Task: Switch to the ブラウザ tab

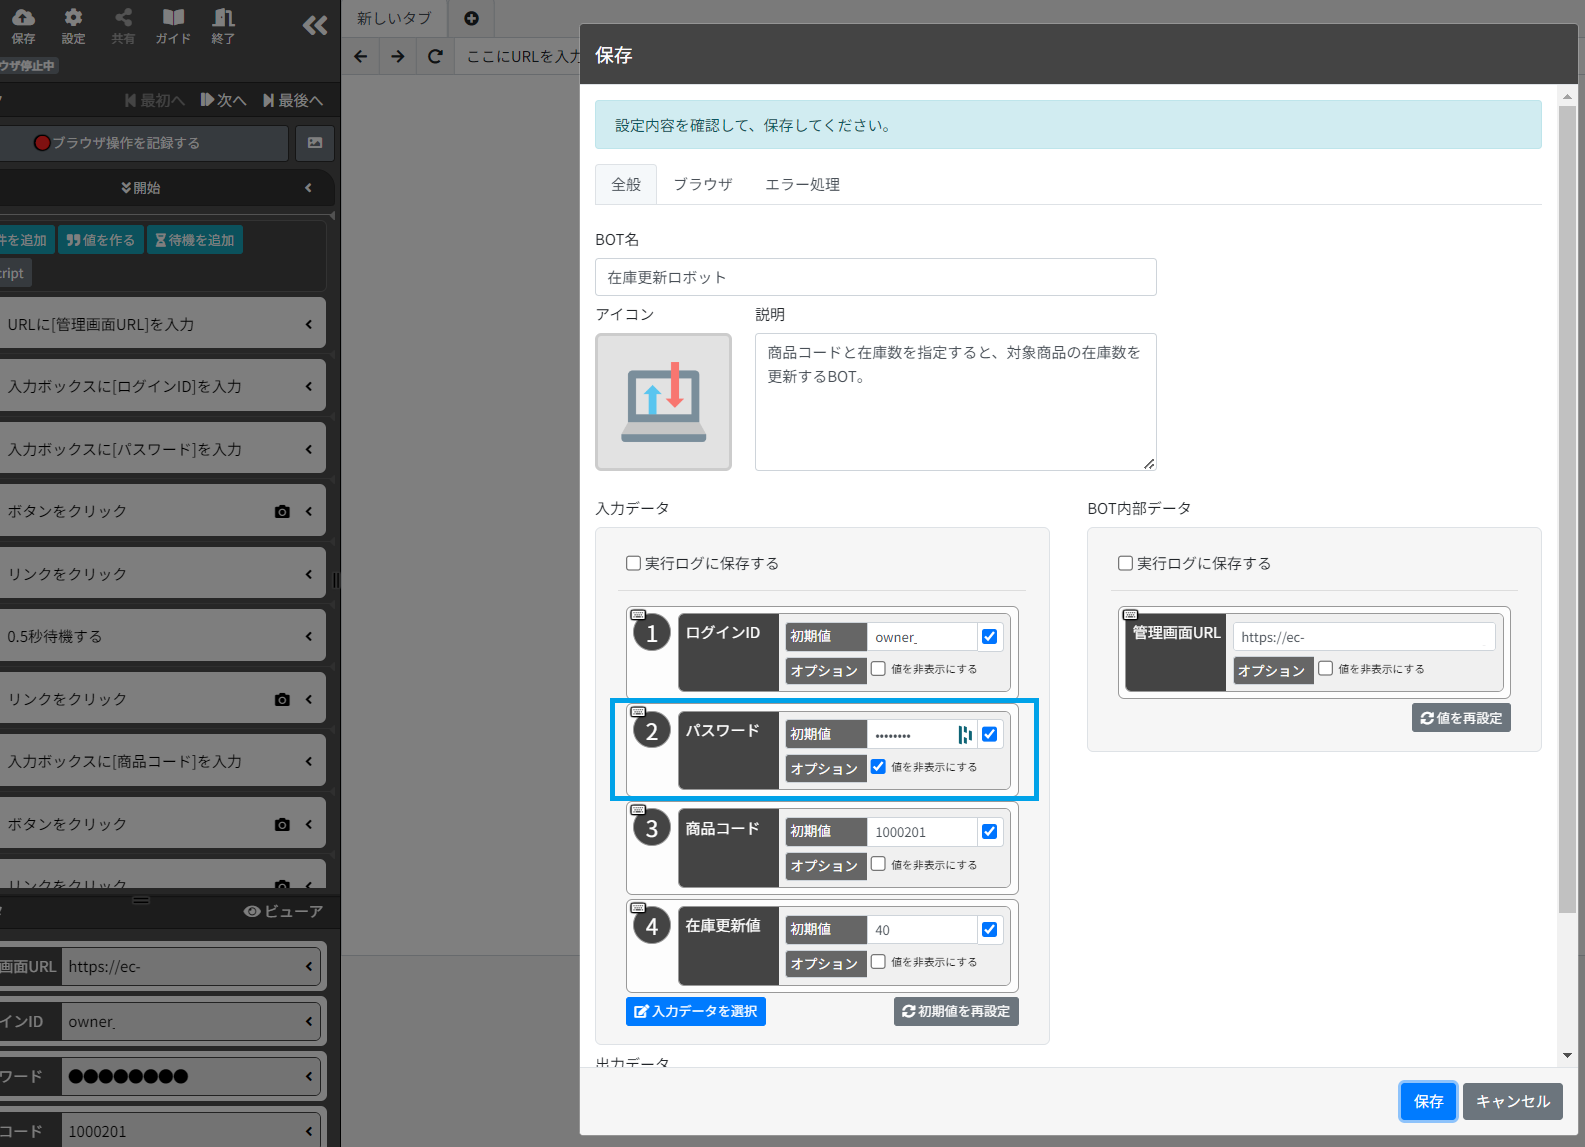Action: (x=703, y=184)
